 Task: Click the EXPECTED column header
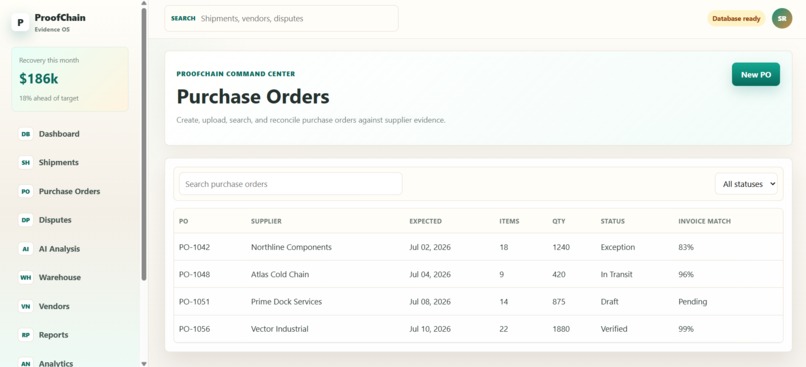tap(426, 222)
